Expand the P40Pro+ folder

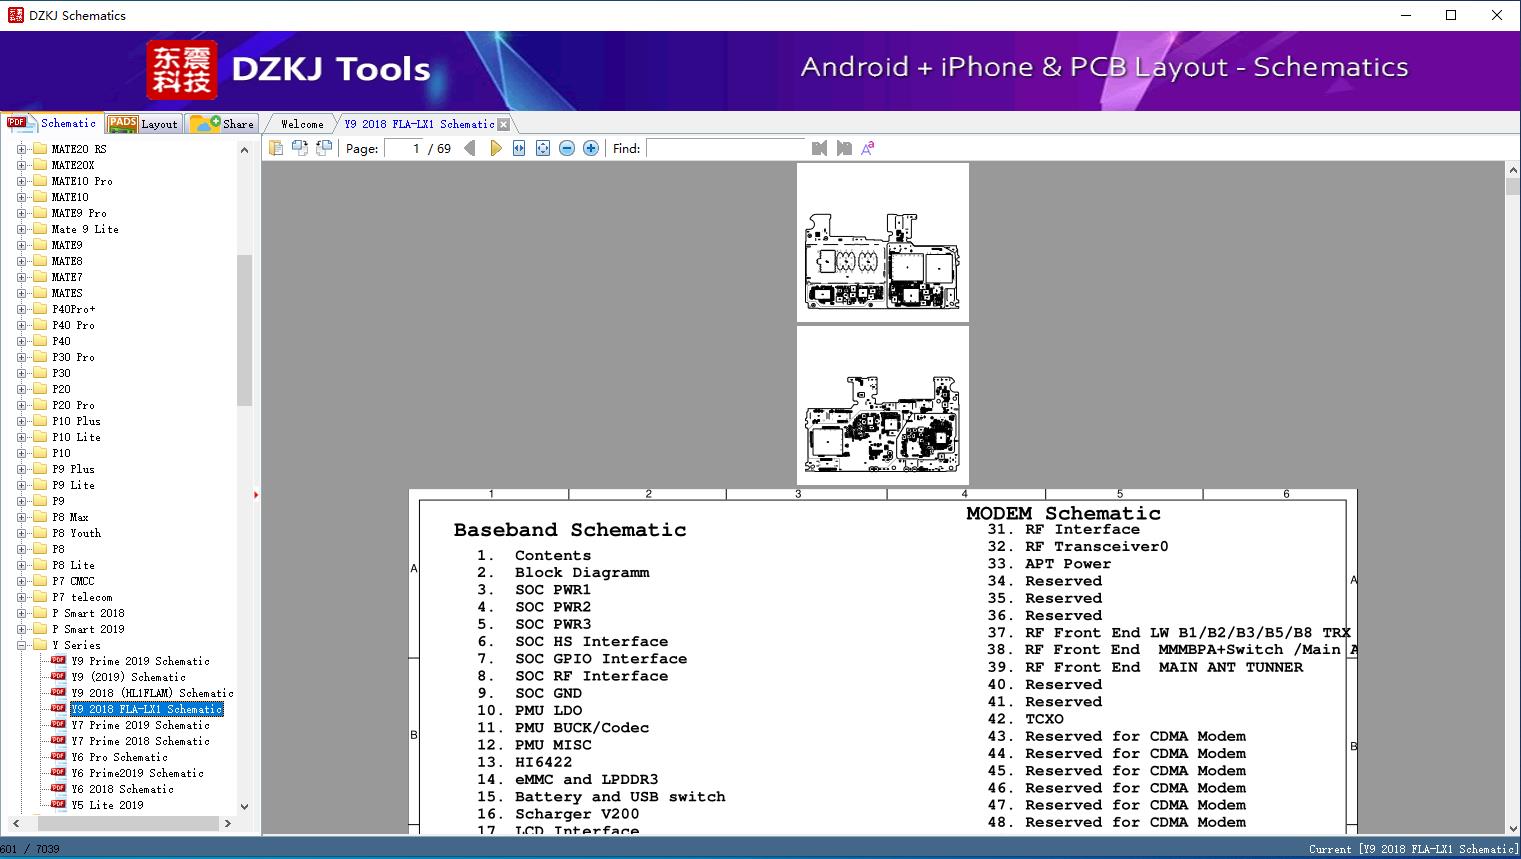tap(22, 309)
